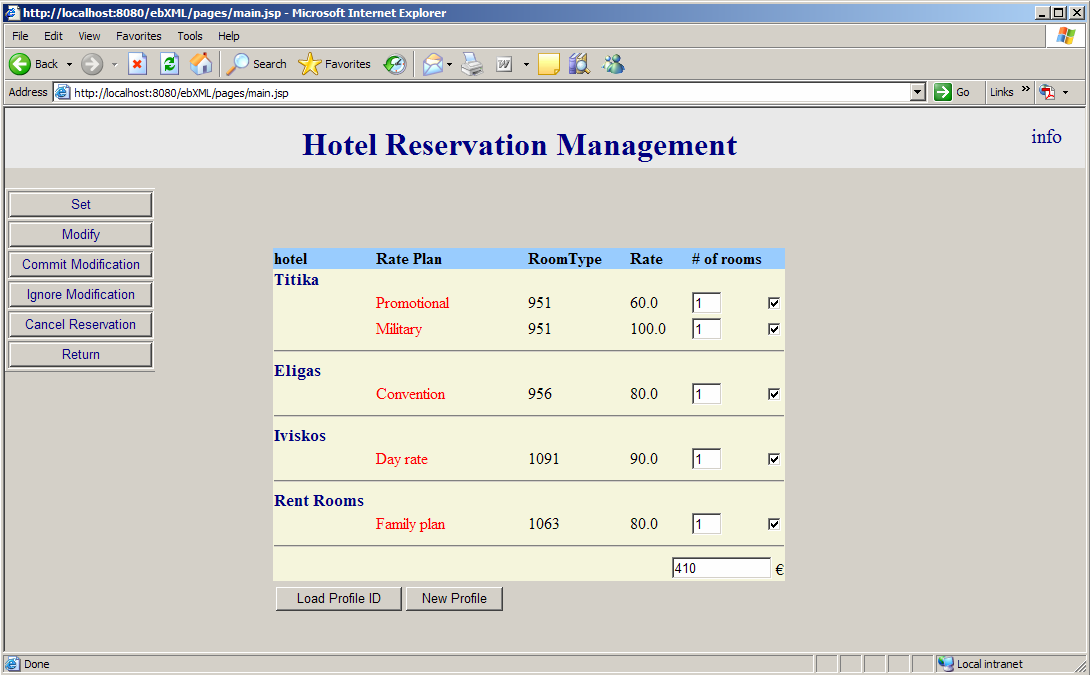Open the Favorites menu
Viewport: 1090px width, 675px height.
tap(138, 36)
